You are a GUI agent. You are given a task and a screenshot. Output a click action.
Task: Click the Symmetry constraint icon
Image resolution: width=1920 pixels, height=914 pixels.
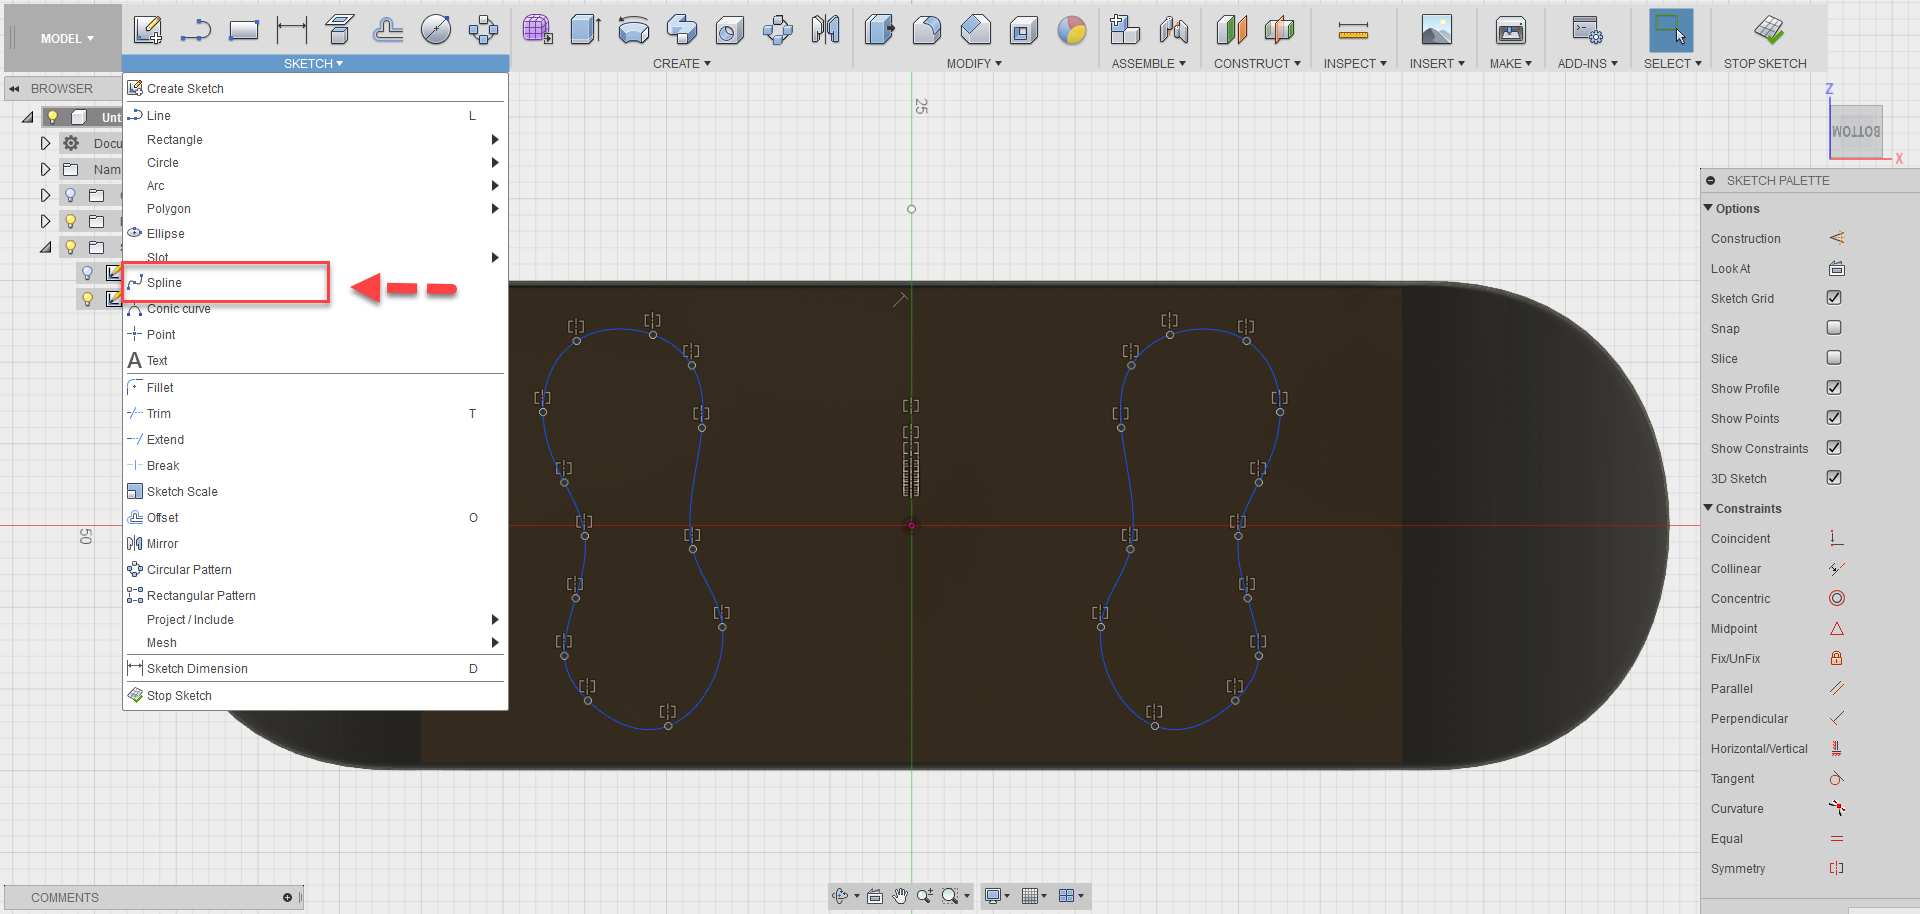pos(1836,869)
